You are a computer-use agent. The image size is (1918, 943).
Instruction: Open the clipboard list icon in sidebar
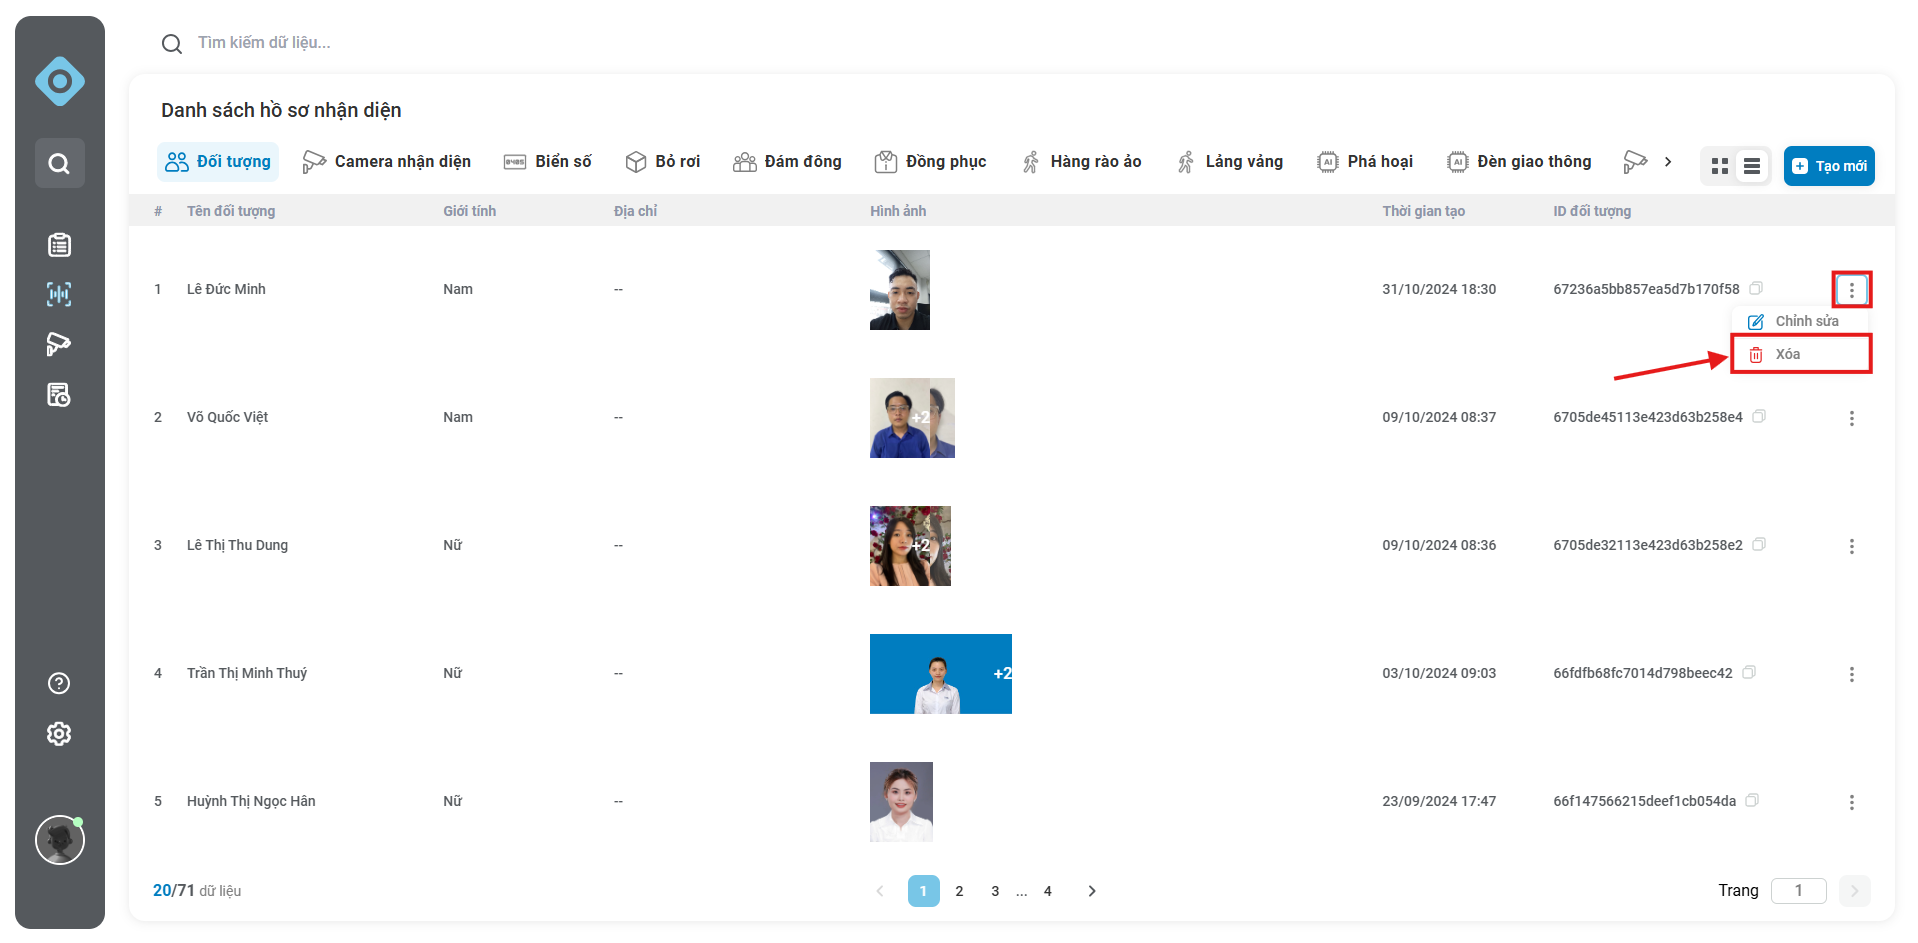[x=59, y=245]
